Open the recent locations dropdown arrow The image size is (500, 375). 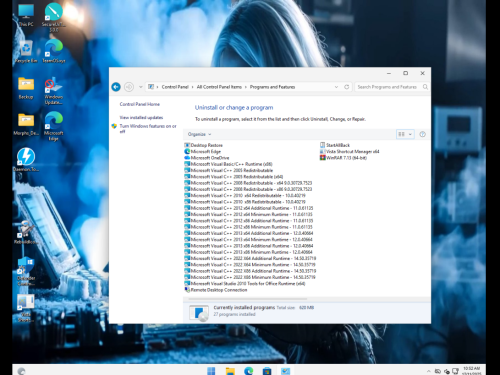pos(140,87)
